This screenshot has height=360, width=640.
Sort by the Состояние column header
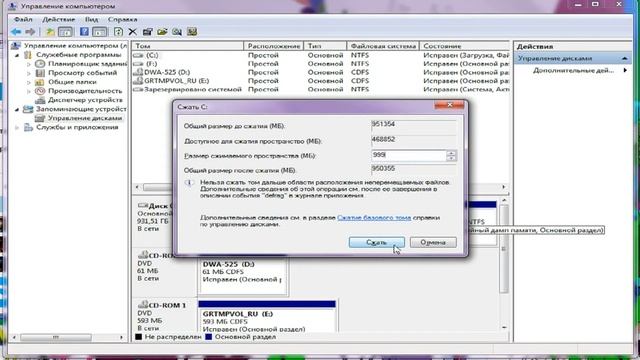464,46
